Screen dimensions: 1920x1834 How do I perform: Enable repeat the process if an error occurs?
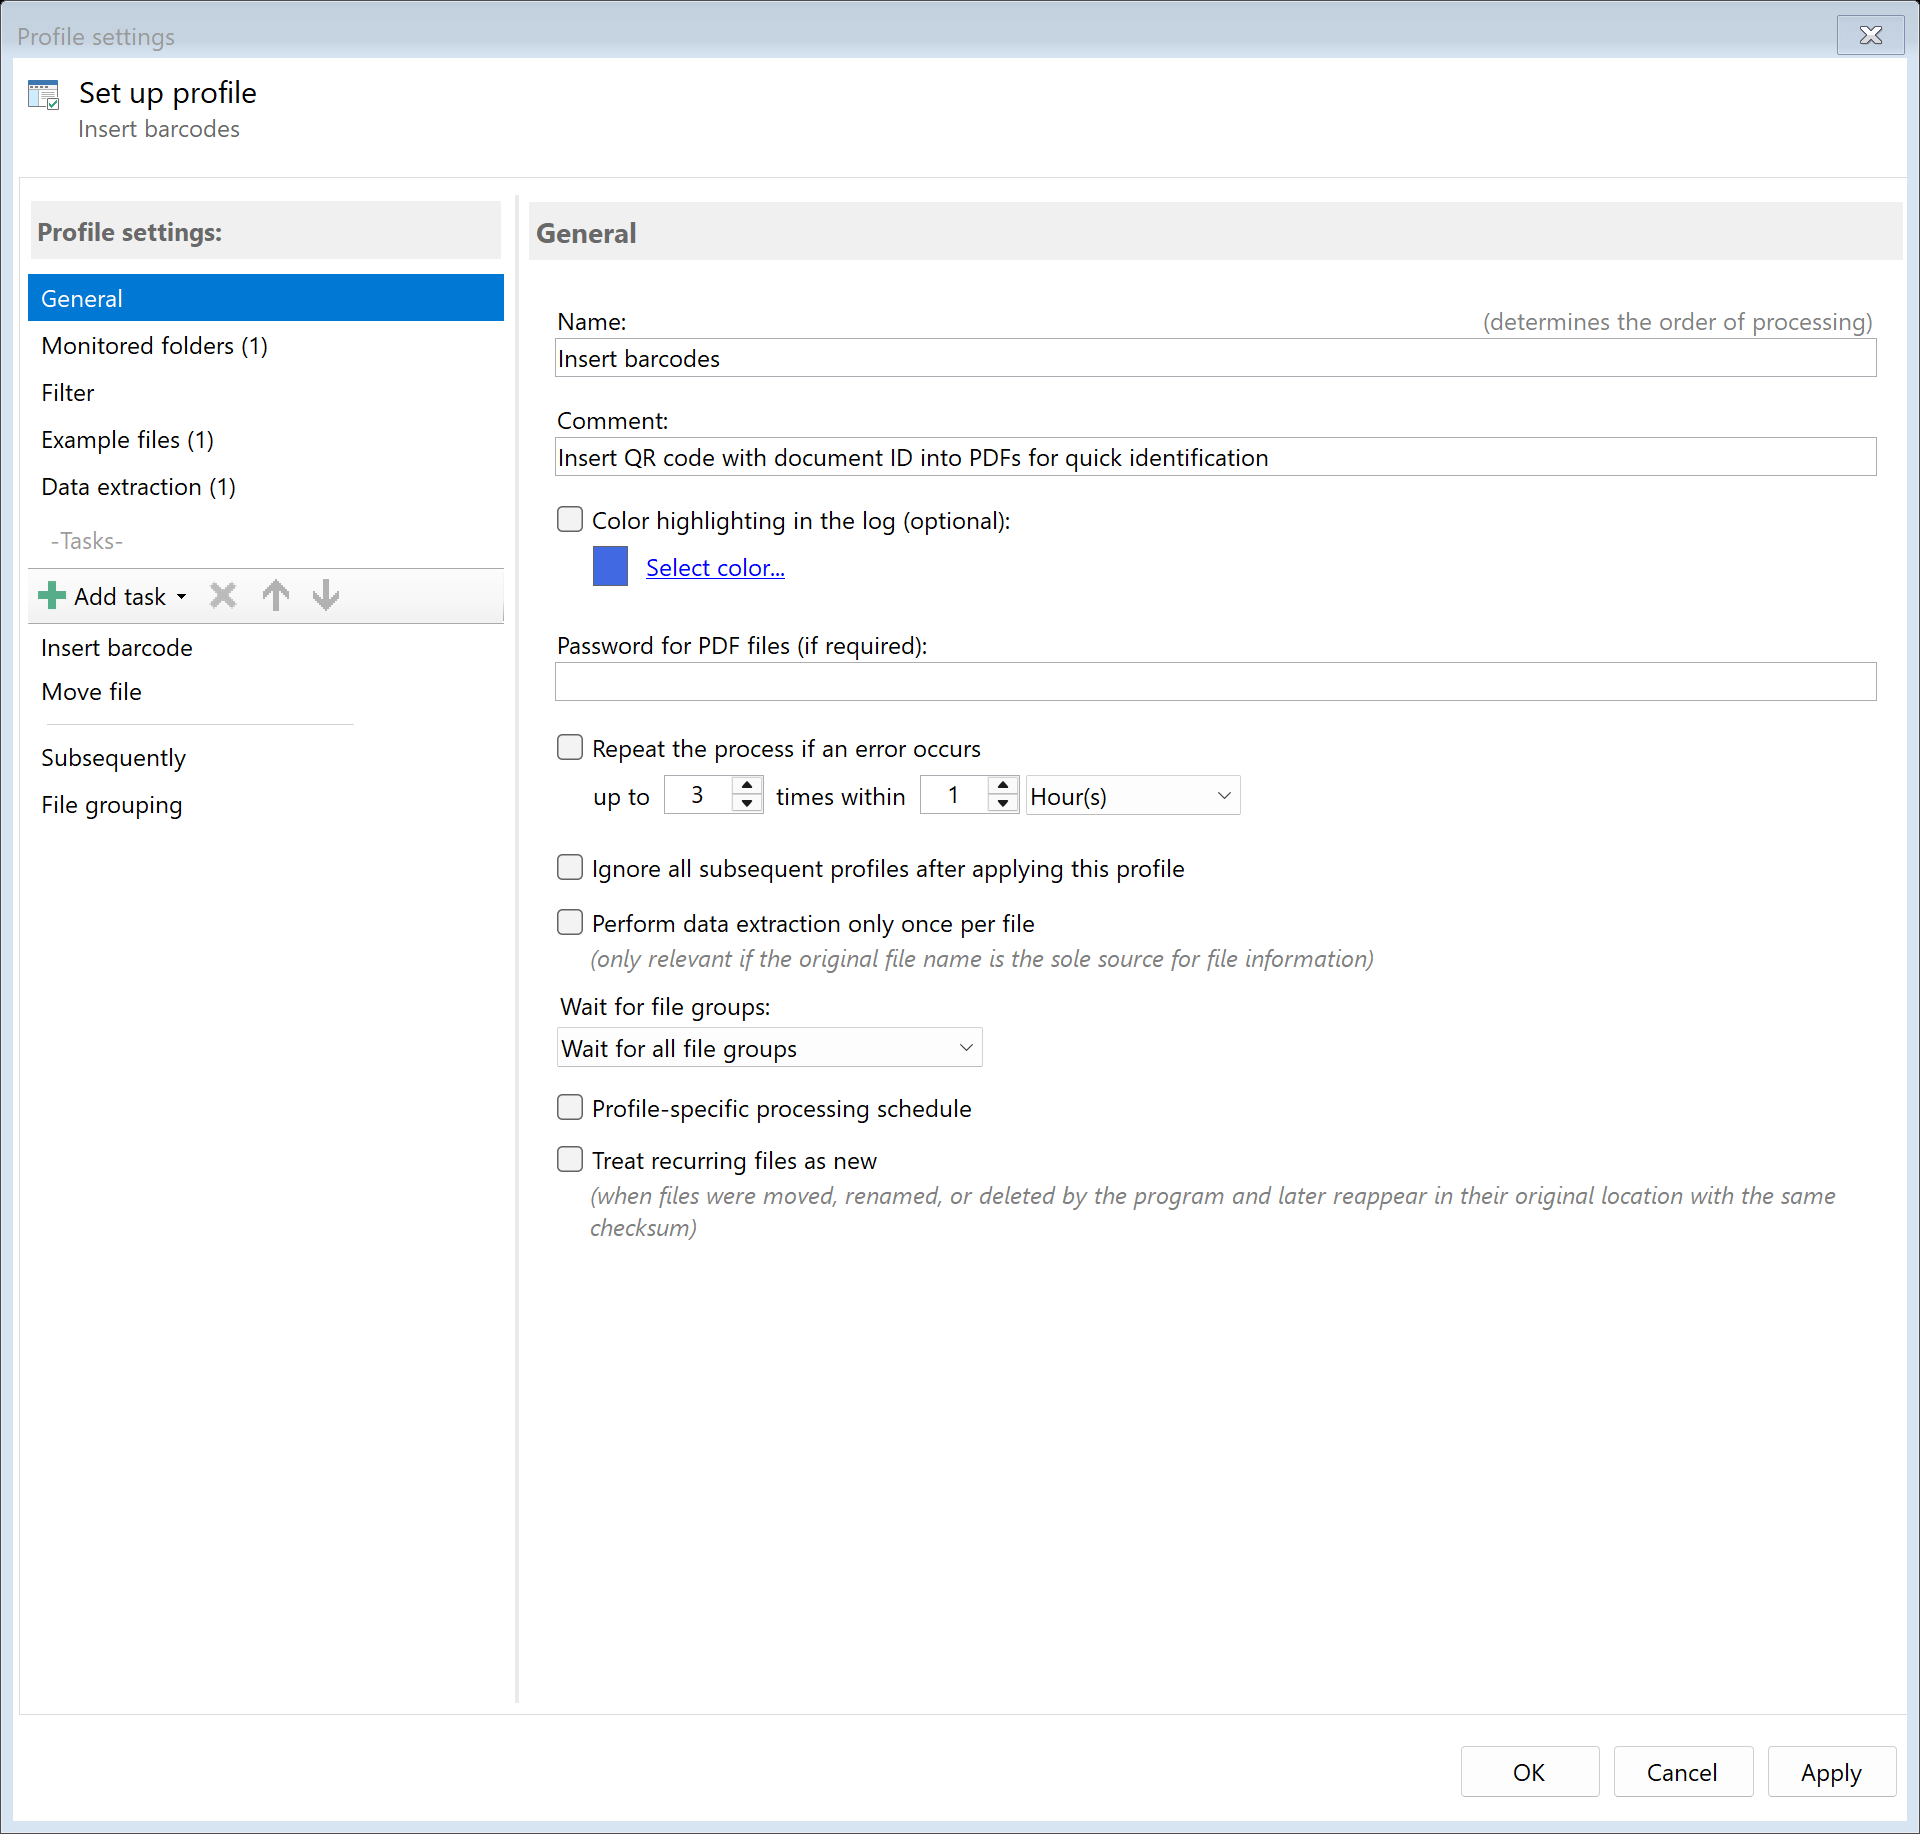click(x=570, y=747)
